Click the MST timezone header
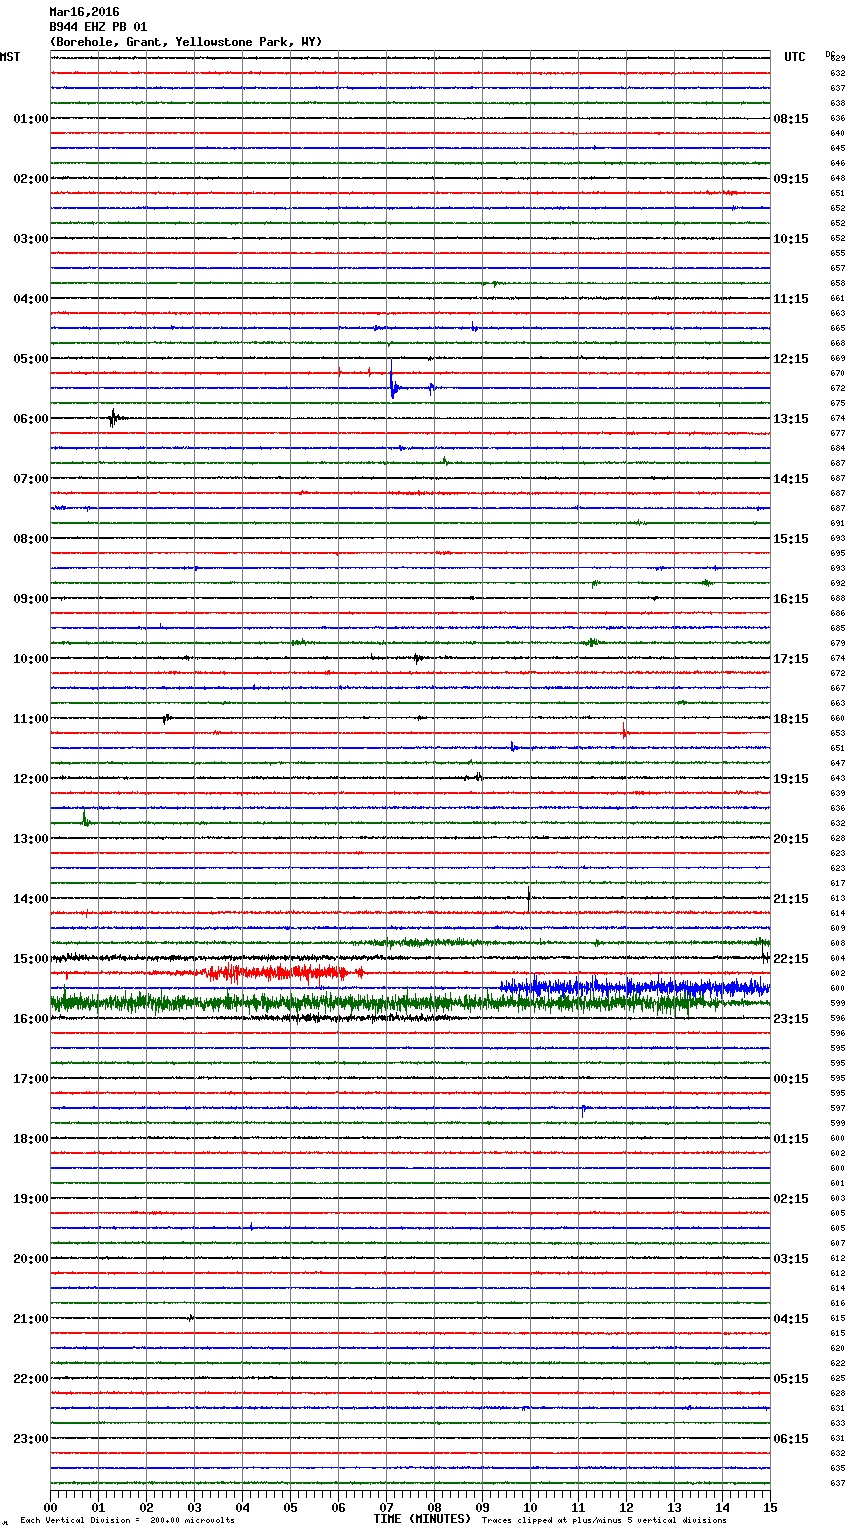Image resolution: width=850 pixels, height=1534 pixels. 10,57
